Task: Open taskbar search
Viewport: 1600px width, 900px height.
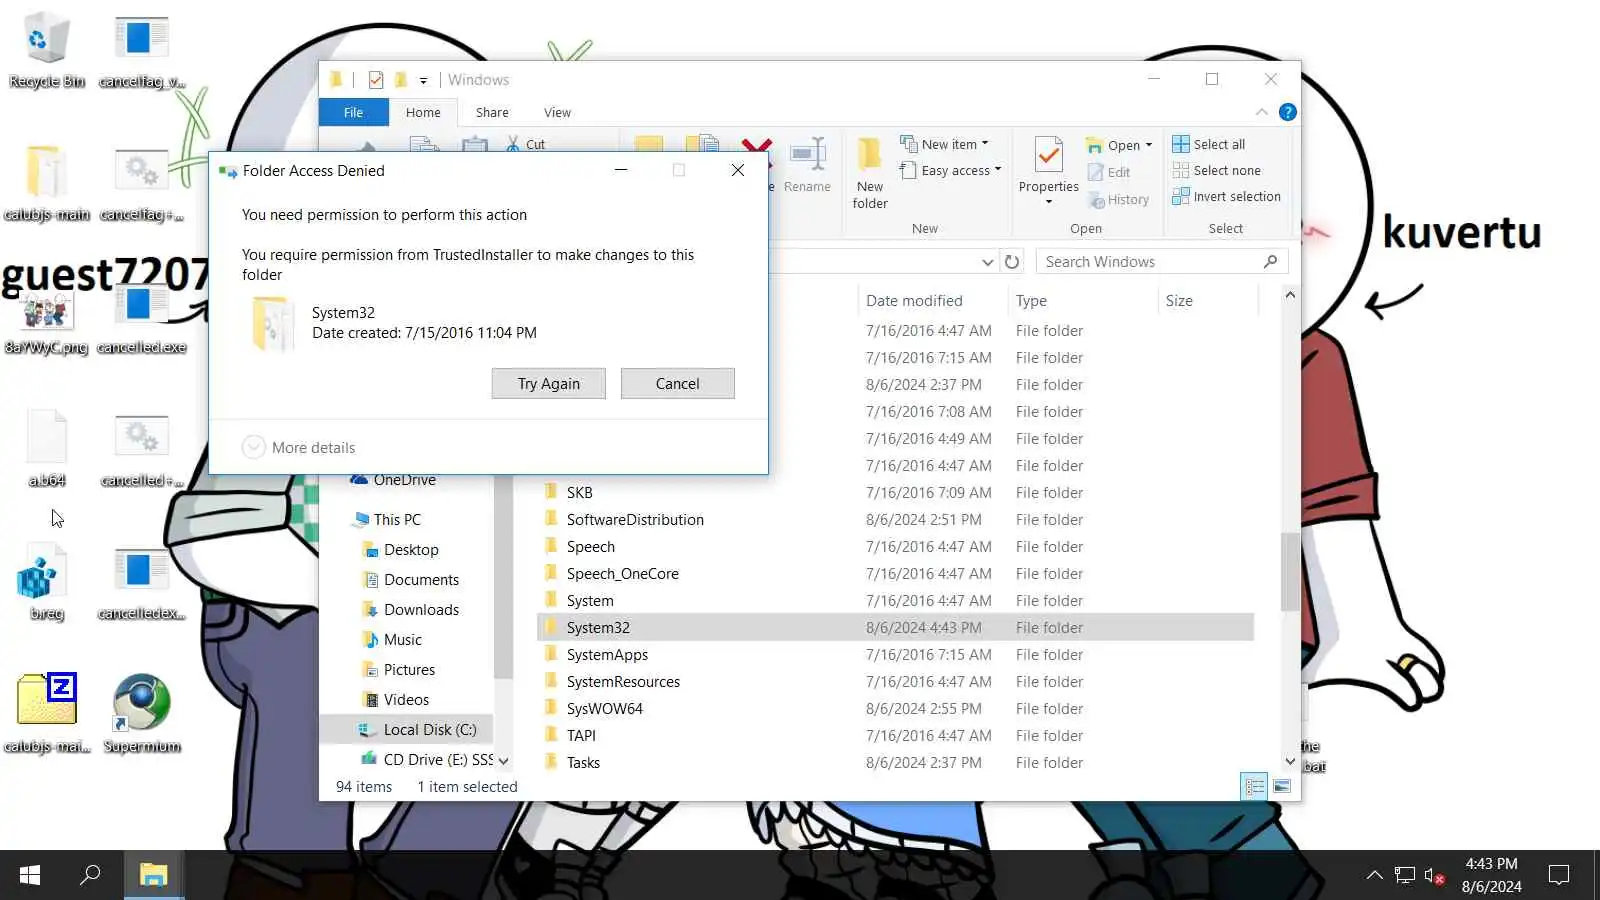Action: (x=90, y=875)
